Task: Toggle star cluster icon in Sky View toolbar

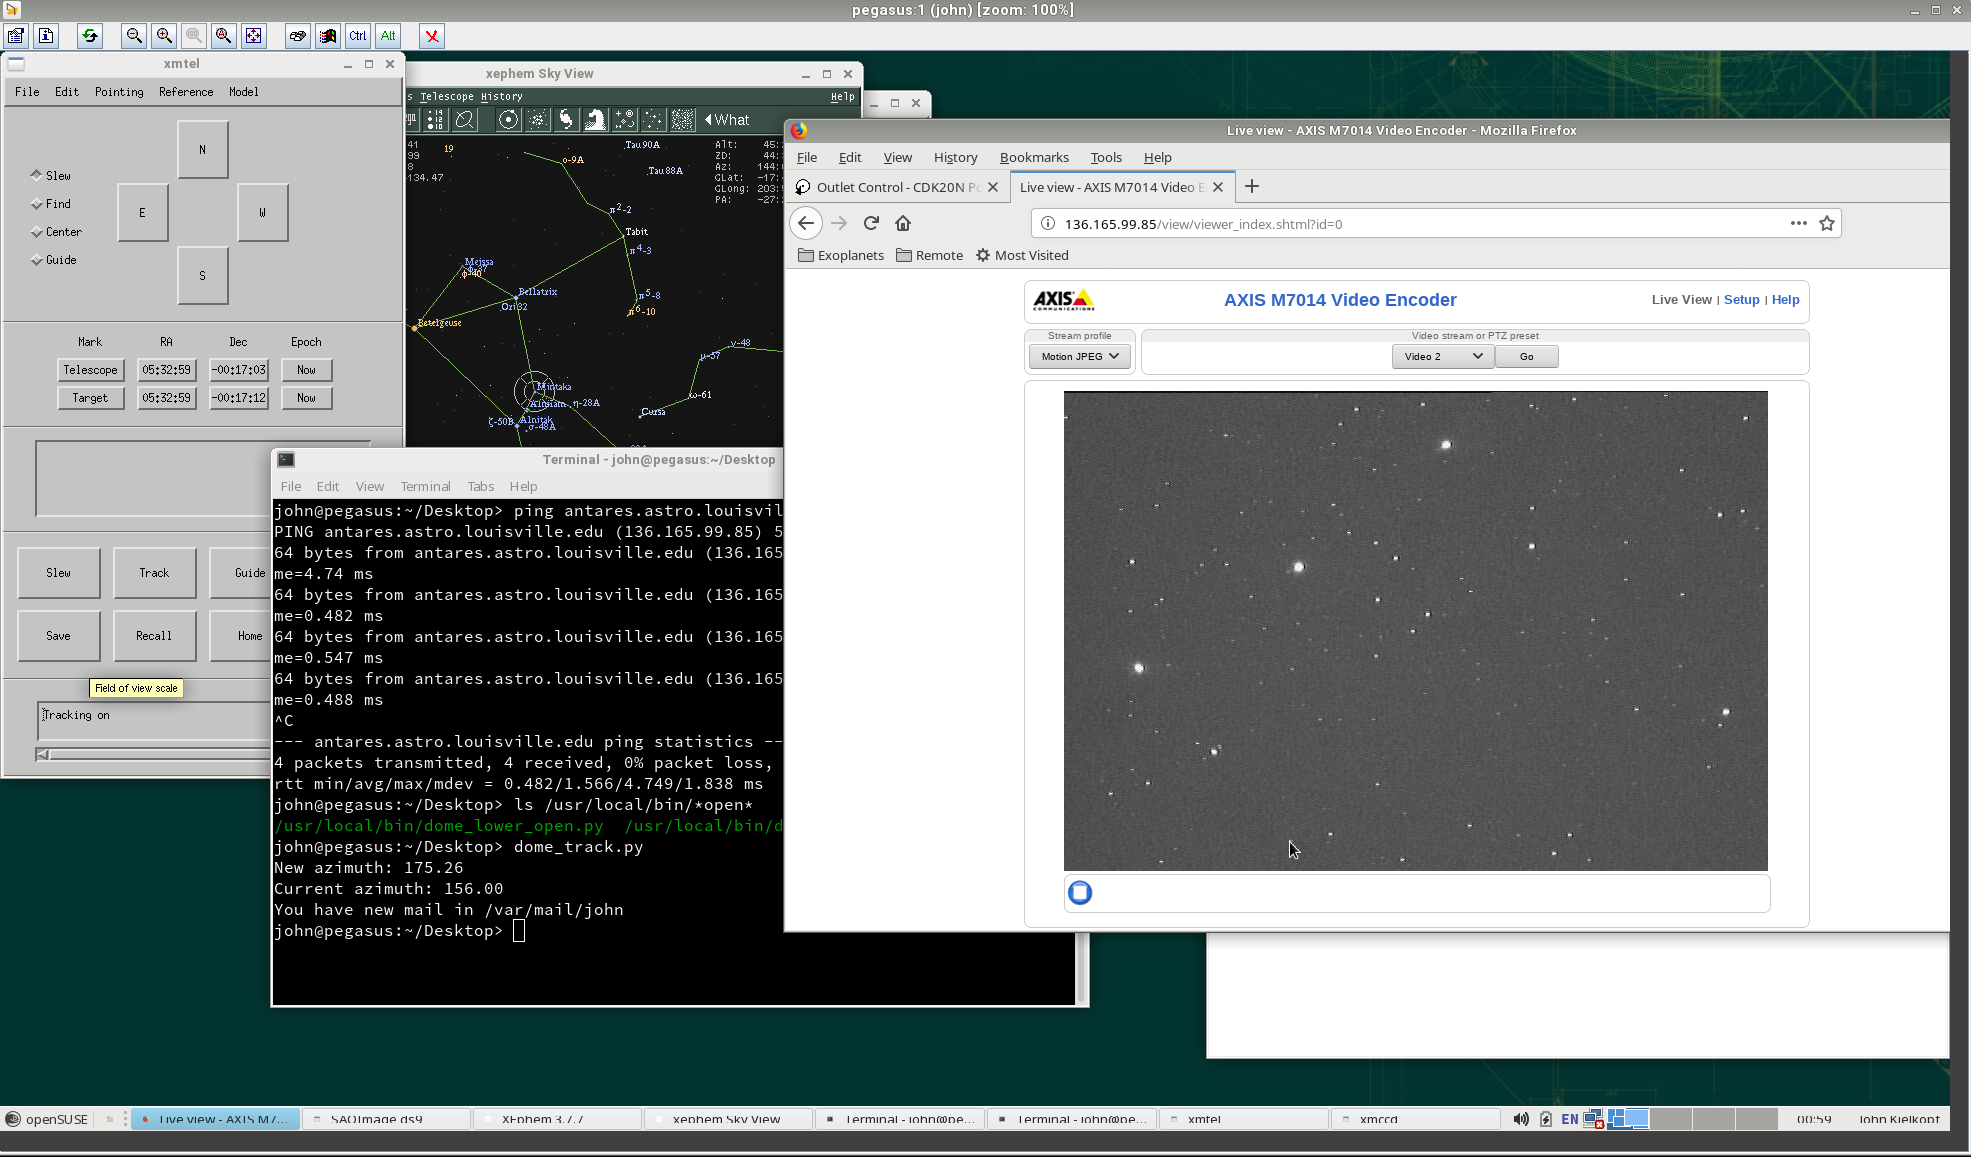Action: point(537,120)
